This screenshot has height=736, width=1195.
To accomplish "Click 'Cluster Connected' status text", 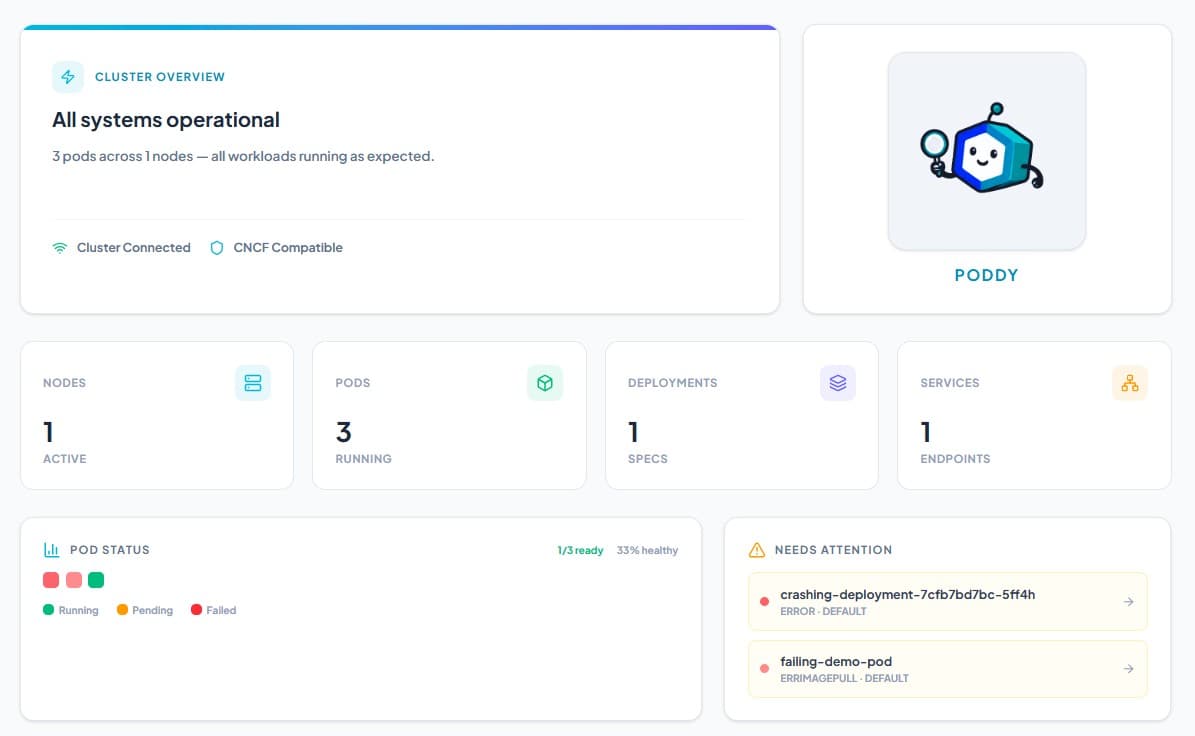I will pyautogui.click(x=133, y=248).
